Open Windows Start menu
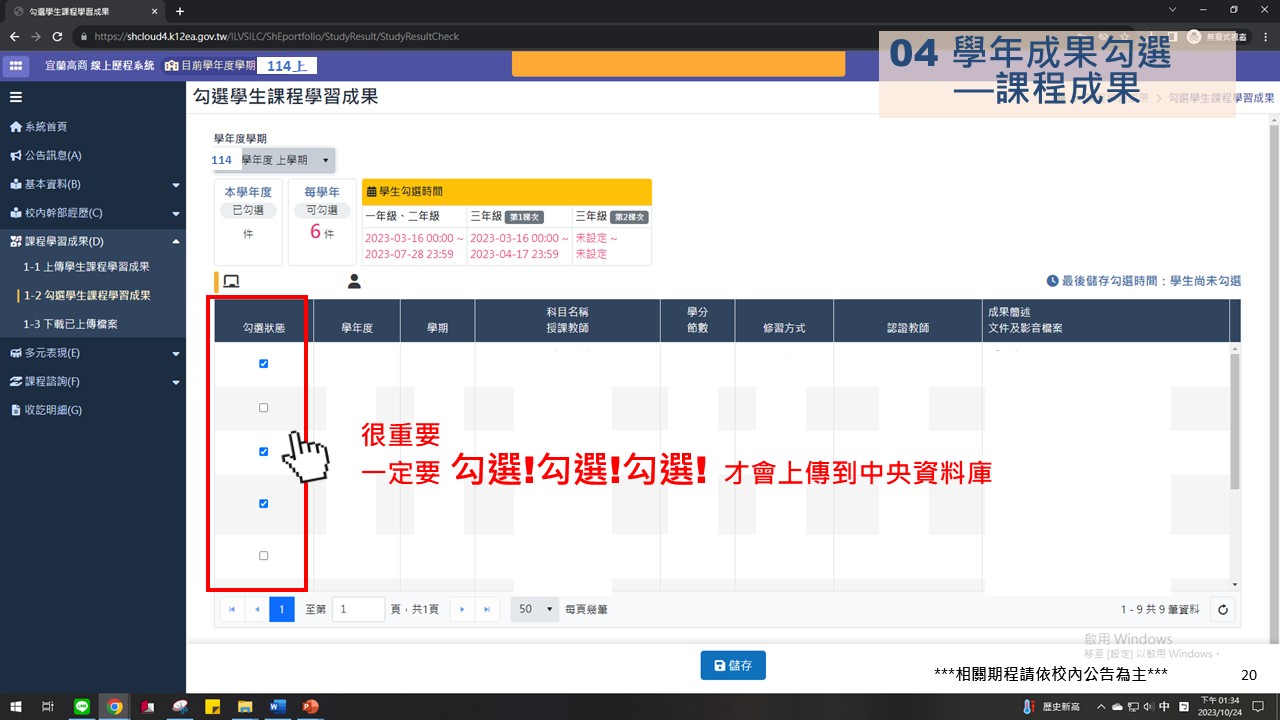Screen dimensions: 1280x720 [16, 706]
